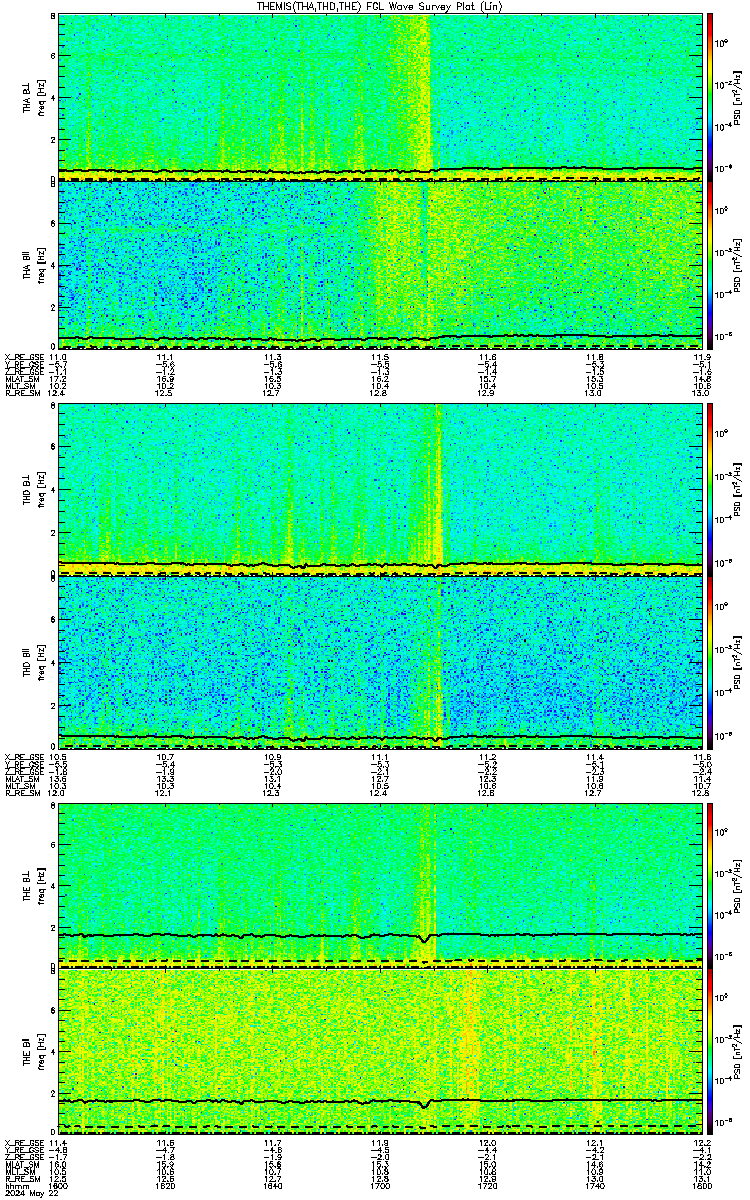Click the THA B-parallel spectrogram panel
Viewport: 750px width, 1200px height.
click(381, 264)
